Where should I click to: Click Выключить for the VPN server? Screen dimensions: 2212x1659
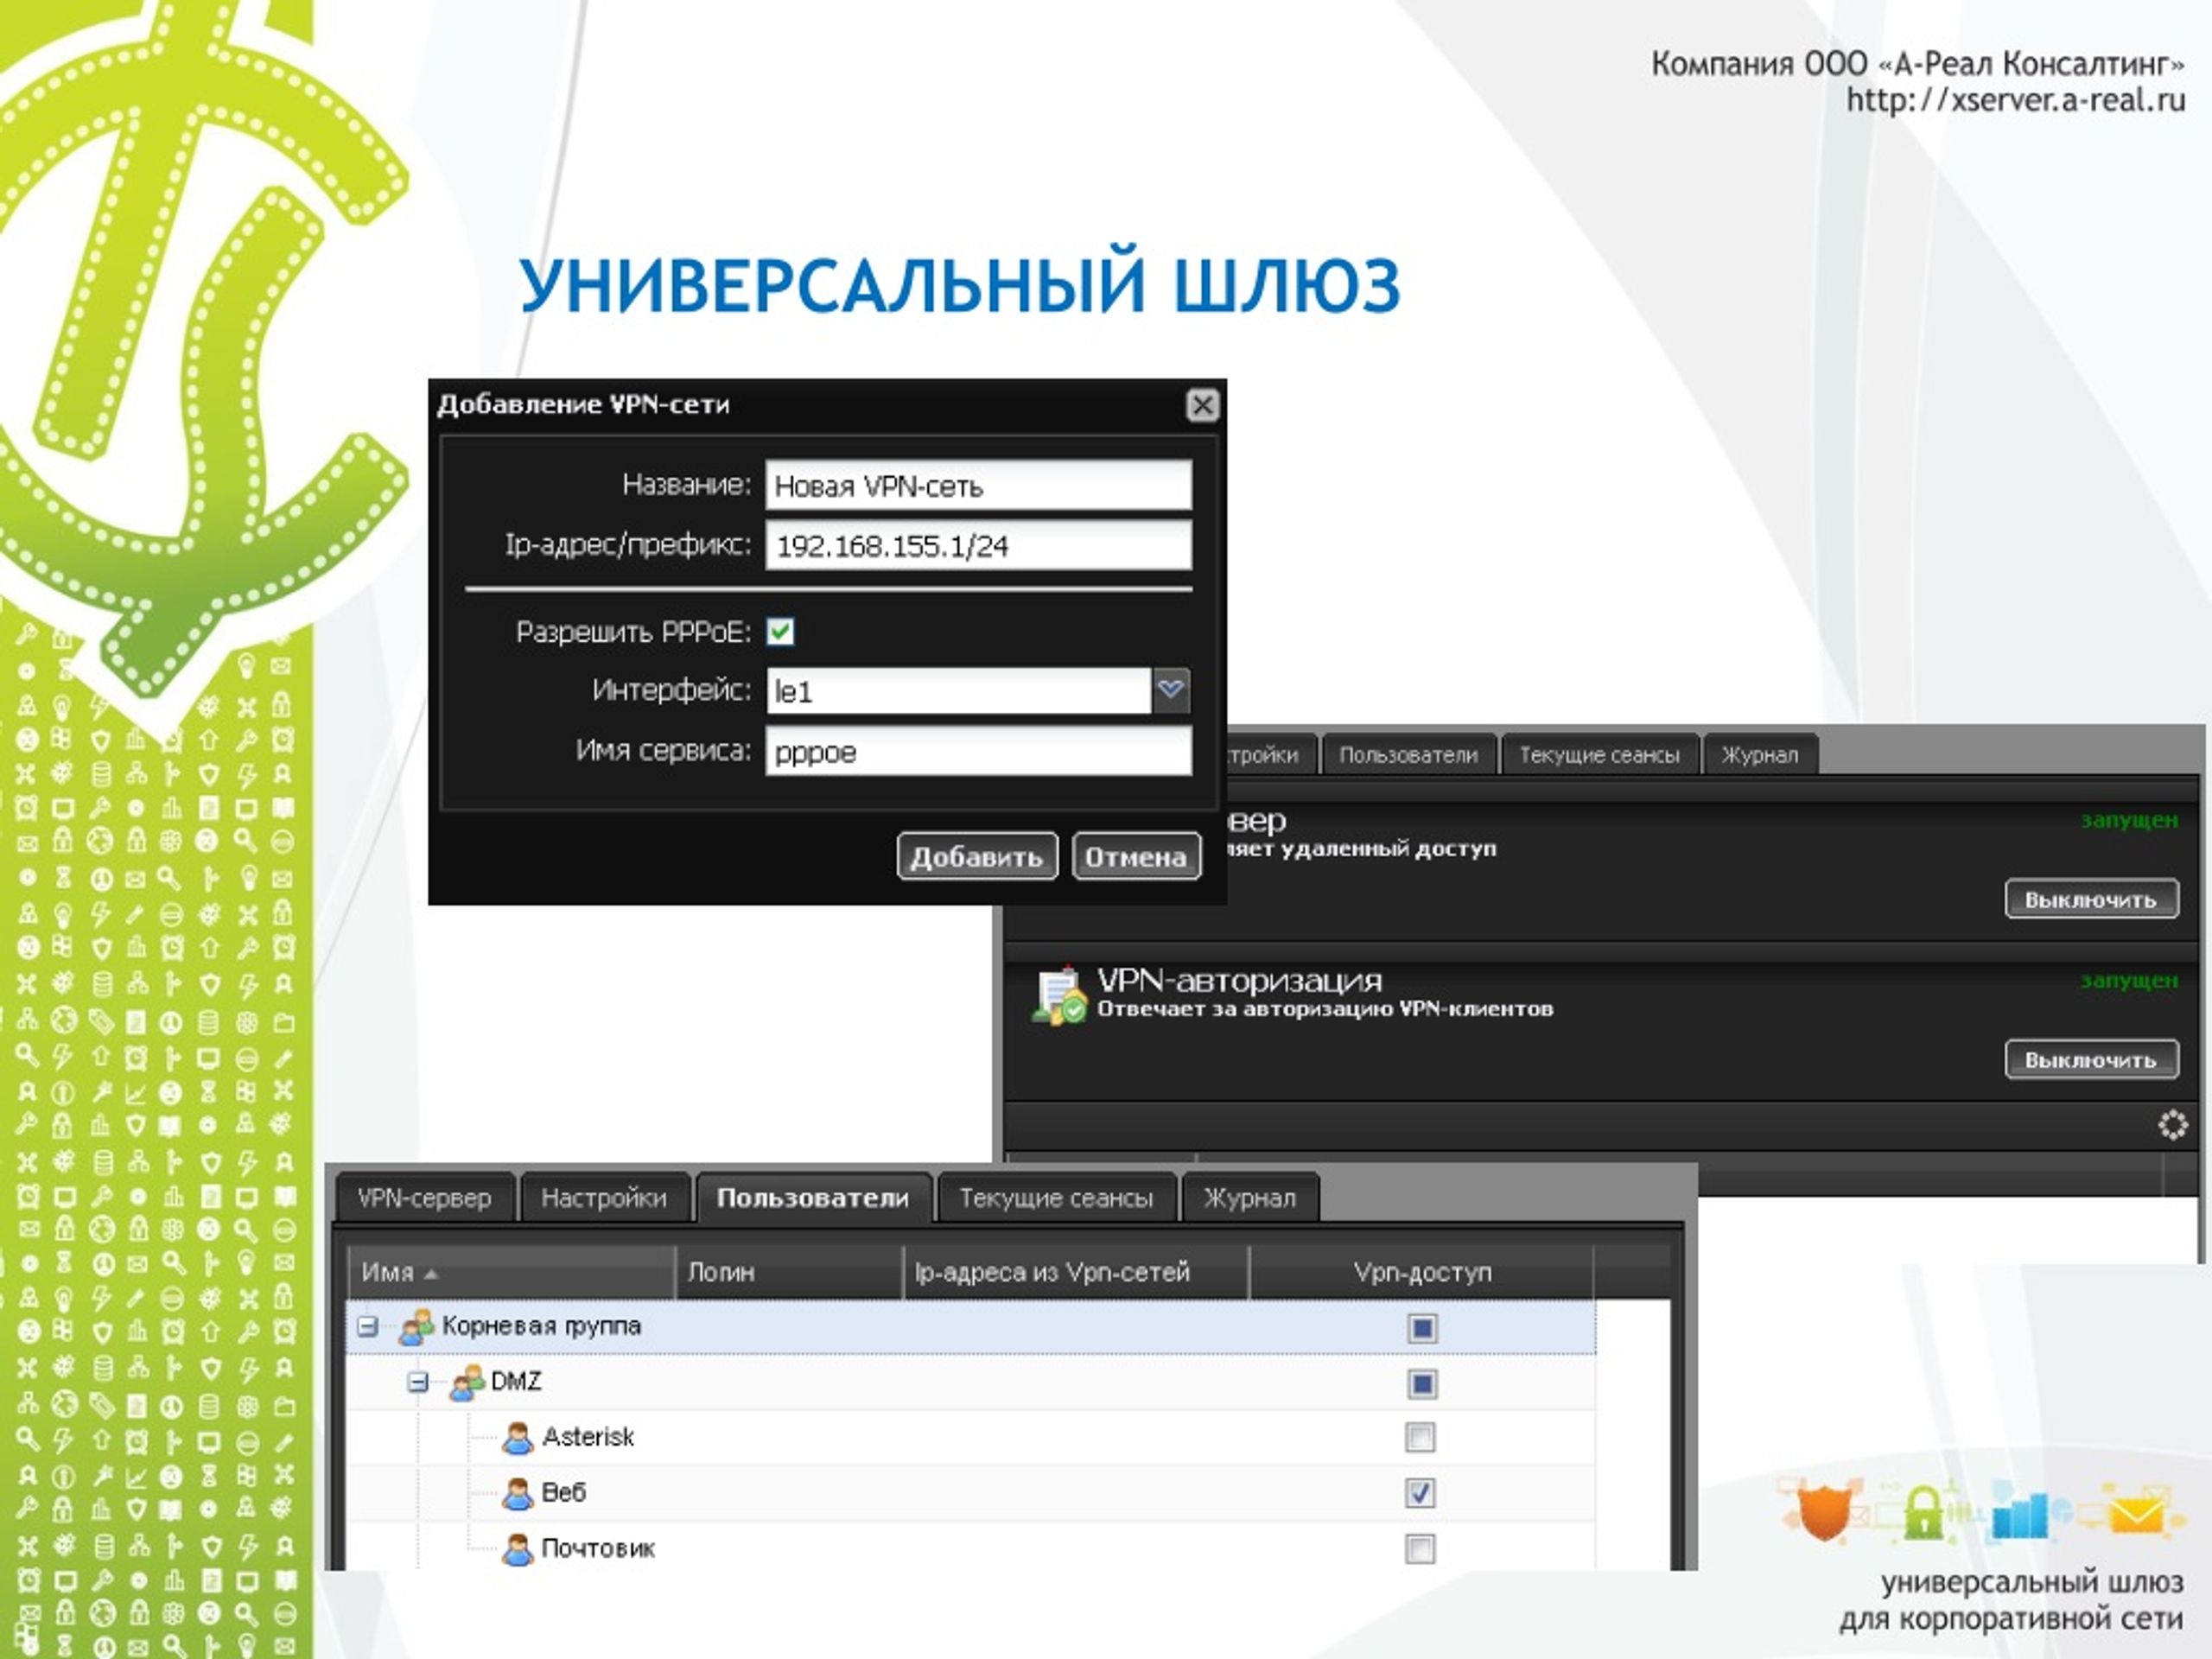point(2091,899)
